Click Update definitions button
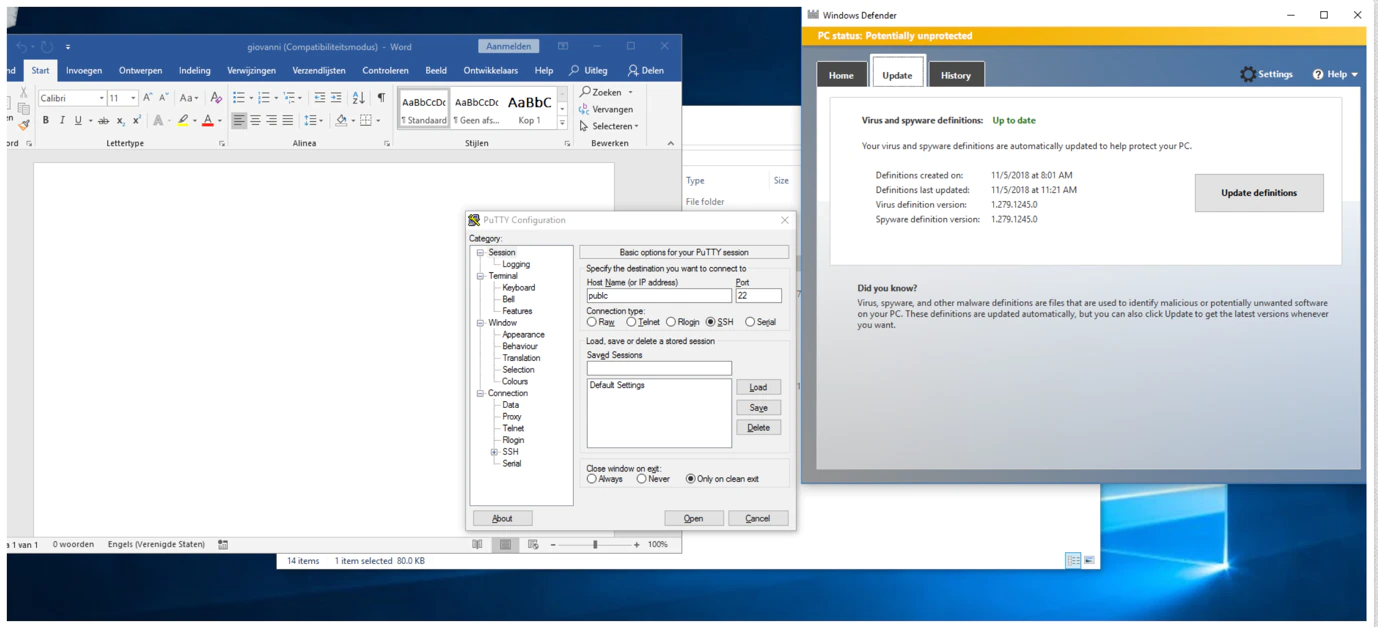The width and height of the screenshot is (1378, 627). (x=1259, y=193)
